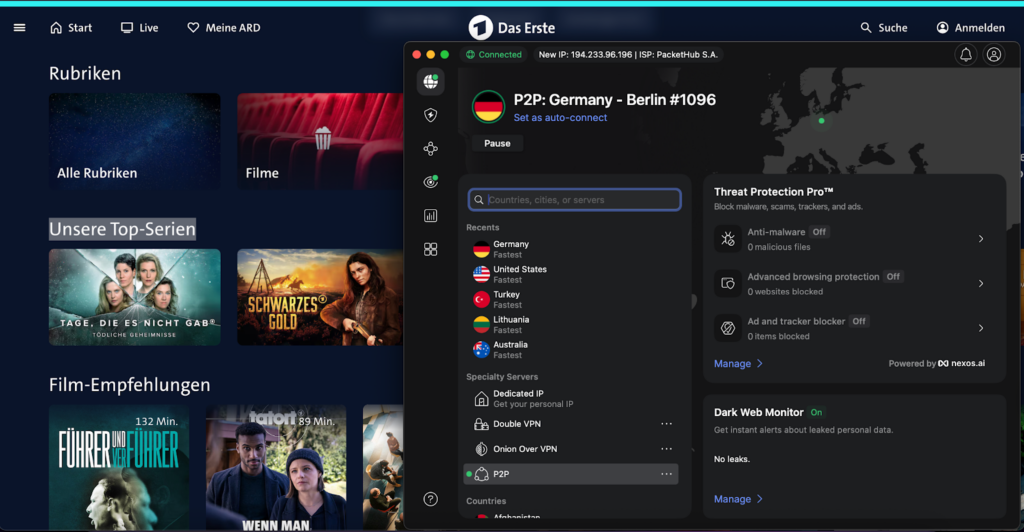Click Advanced browsing protection icon

point(728,283)
